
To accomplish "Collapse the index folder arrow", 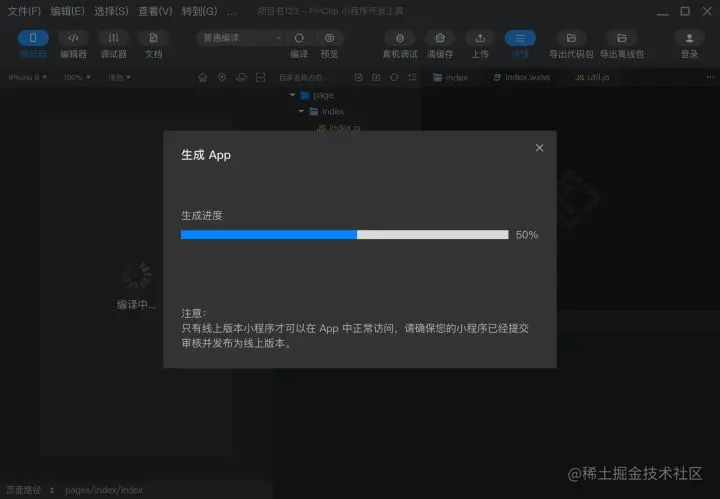I will 301,111.
